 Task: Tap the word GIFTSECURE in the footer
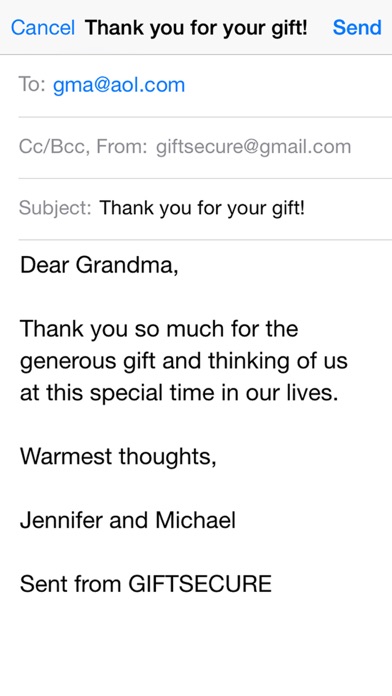tap(200, 584)
